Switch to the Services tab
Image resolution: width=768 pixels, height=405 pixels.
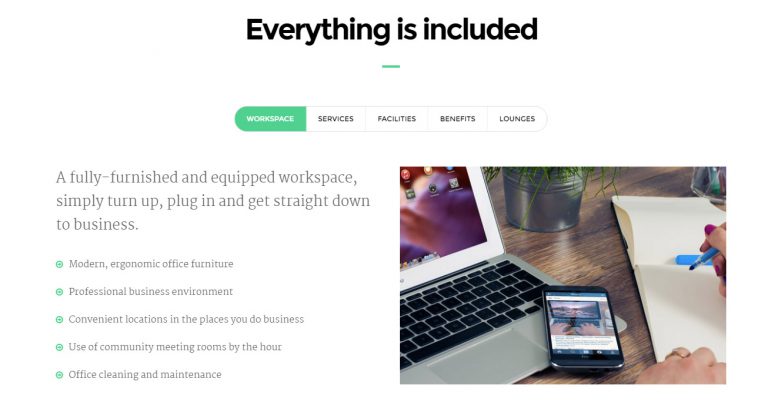pyautogui.click(x=336, y=119)
